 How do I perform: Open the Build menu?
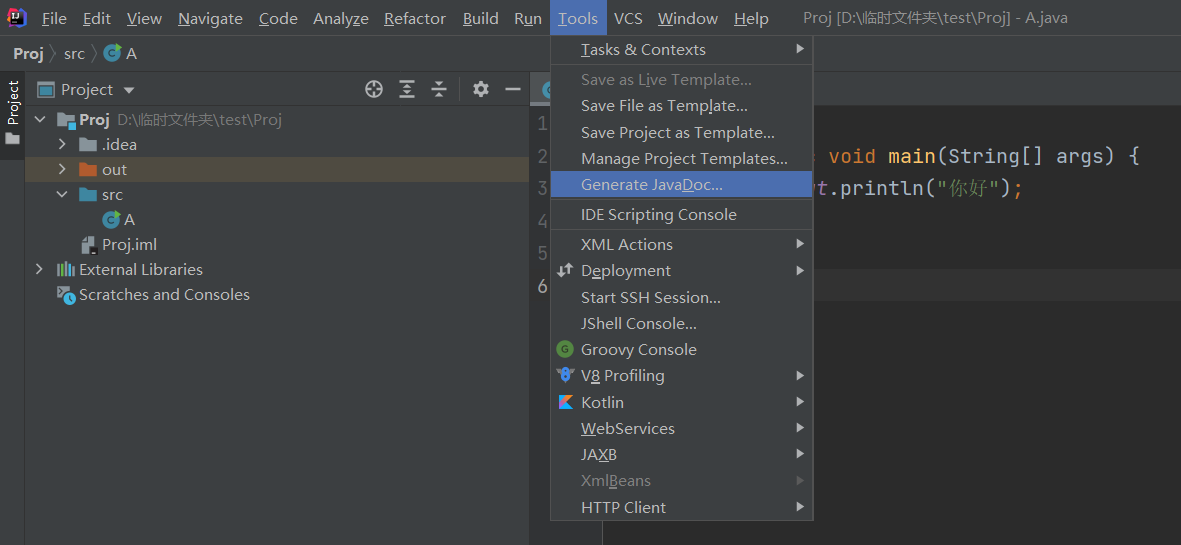[481, 18]
